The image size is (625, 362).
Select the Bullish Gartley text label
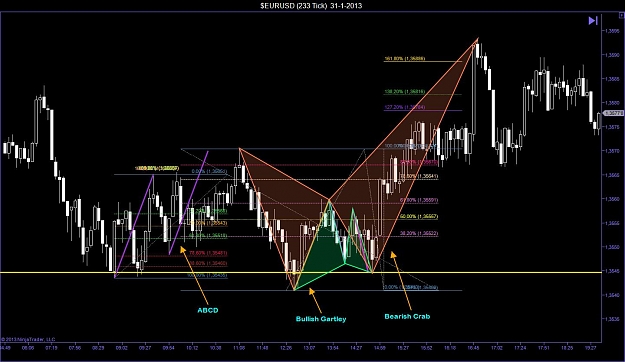[x=321, y=319]
